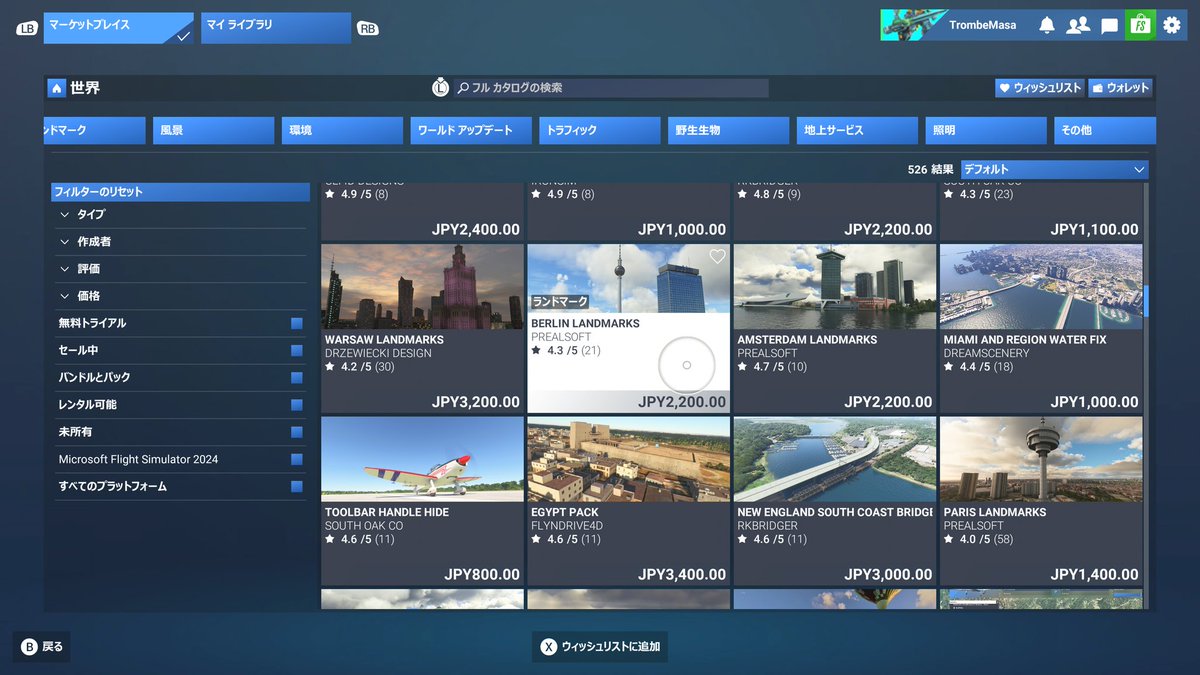Switch to the マイ ライブラリ tab
The height and width of the screenshot is (675, 1200).
(x=276, y=28)
